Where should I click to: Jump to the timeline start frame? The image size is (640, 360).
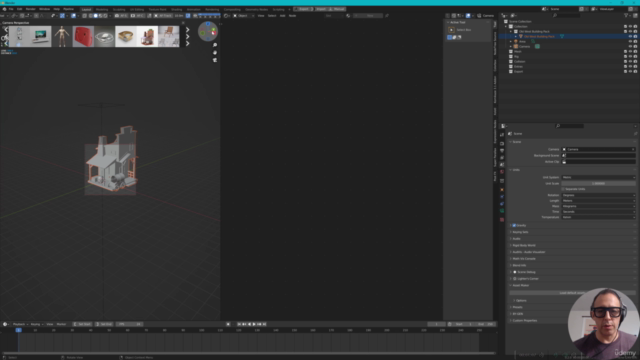coord(239,324)
